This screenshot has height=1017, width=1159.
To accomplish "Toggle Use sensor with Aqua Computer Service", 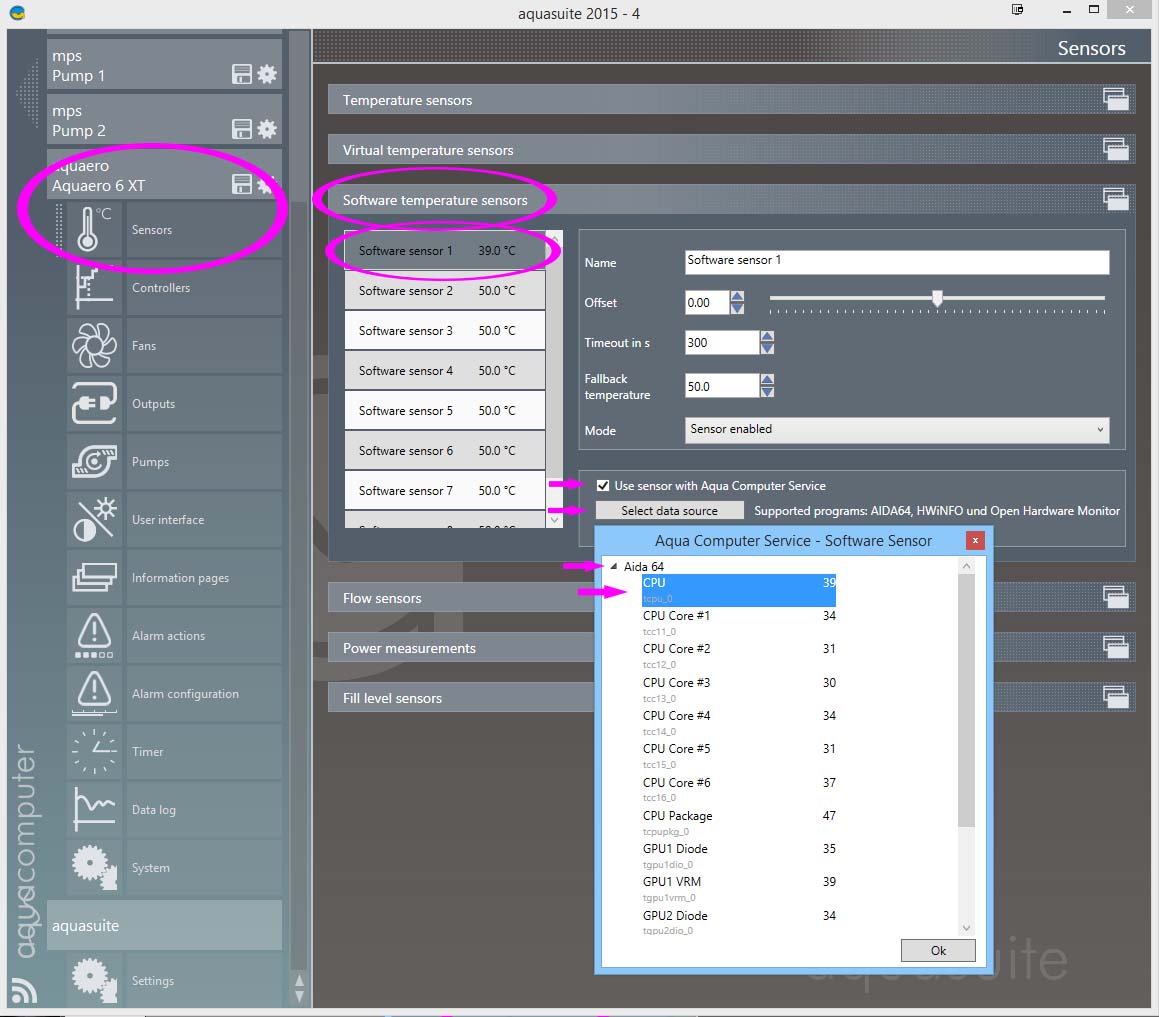I will pyautogui.click(x=603, y=486).
